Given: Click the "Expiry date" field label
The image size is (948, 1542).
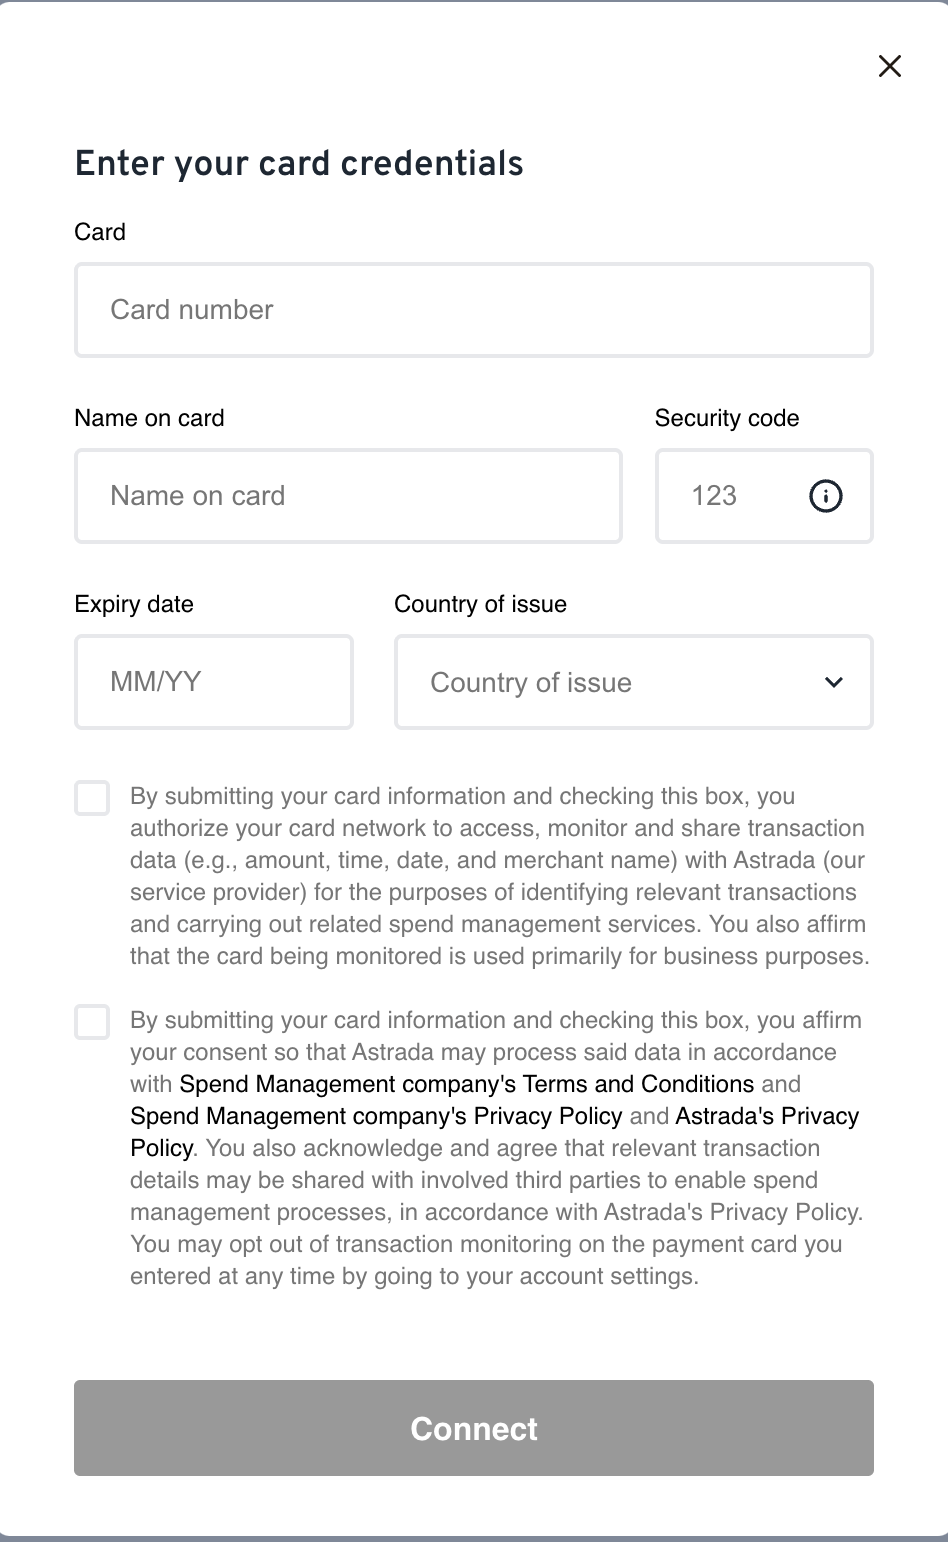Looking at the screenshot, I should click(x=134, y=604).
